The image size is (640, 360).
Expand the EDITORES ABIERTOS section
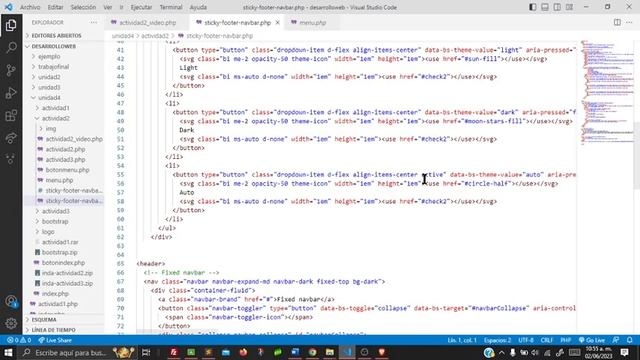[x=56, y=36]
